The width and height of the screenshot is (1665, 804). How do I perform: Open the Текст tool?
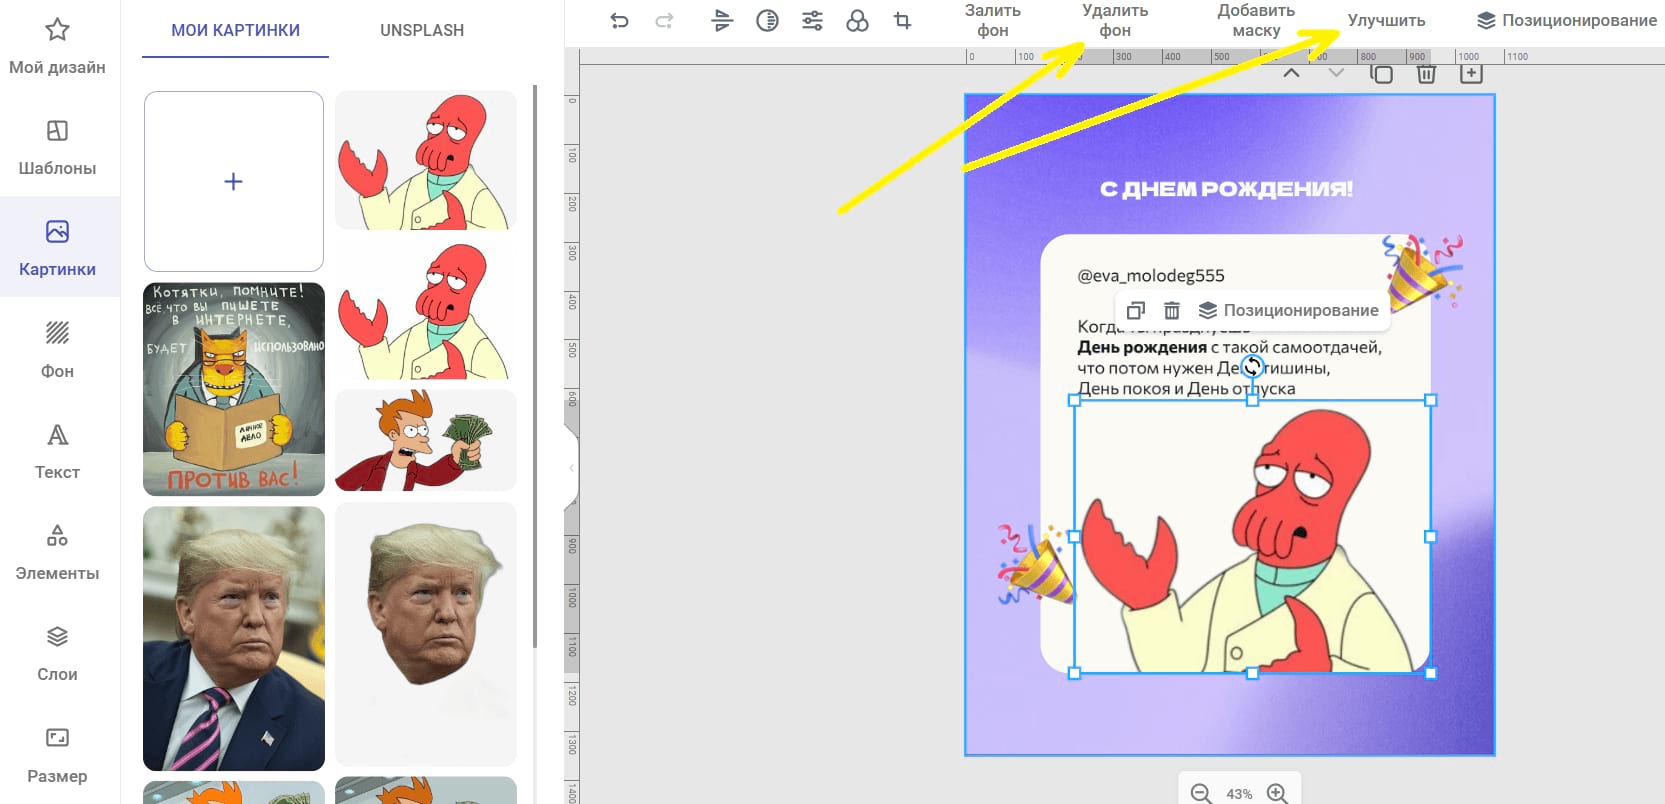57,451
